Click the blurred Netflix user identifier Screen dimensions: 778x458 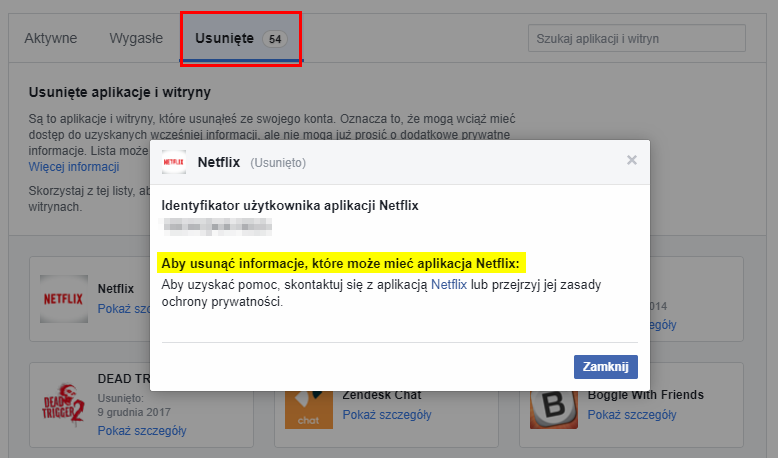click(x=216, y=227)
